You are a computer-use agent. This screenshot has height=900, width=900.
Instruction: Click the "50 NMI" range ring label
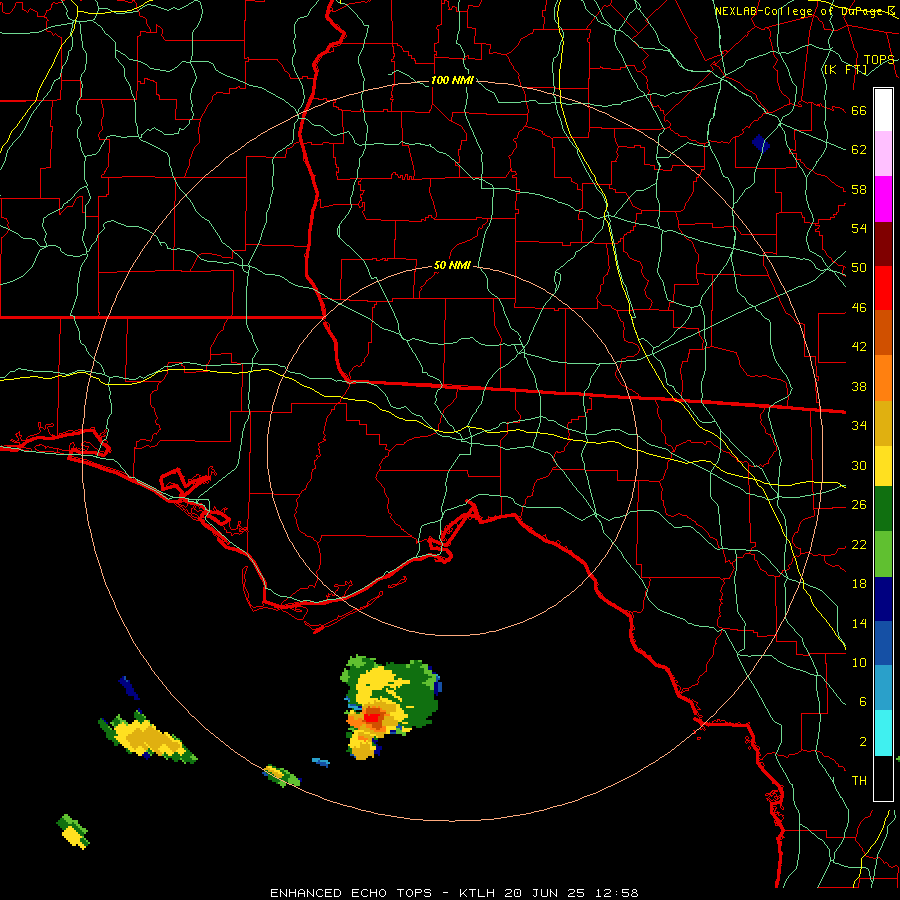click(452, 265)
